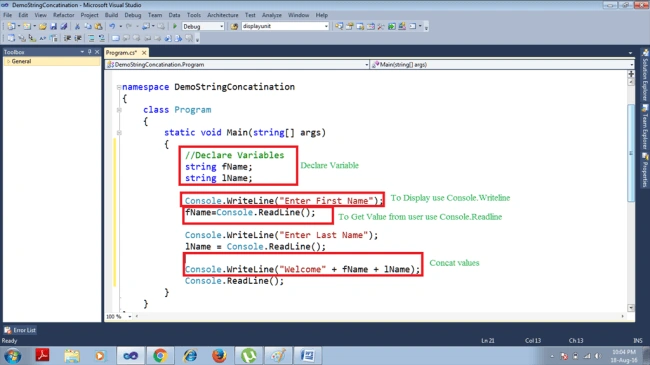Start debugging with the green play icon
The height and width of the screenshot is (365, 650).
(175, 26)
